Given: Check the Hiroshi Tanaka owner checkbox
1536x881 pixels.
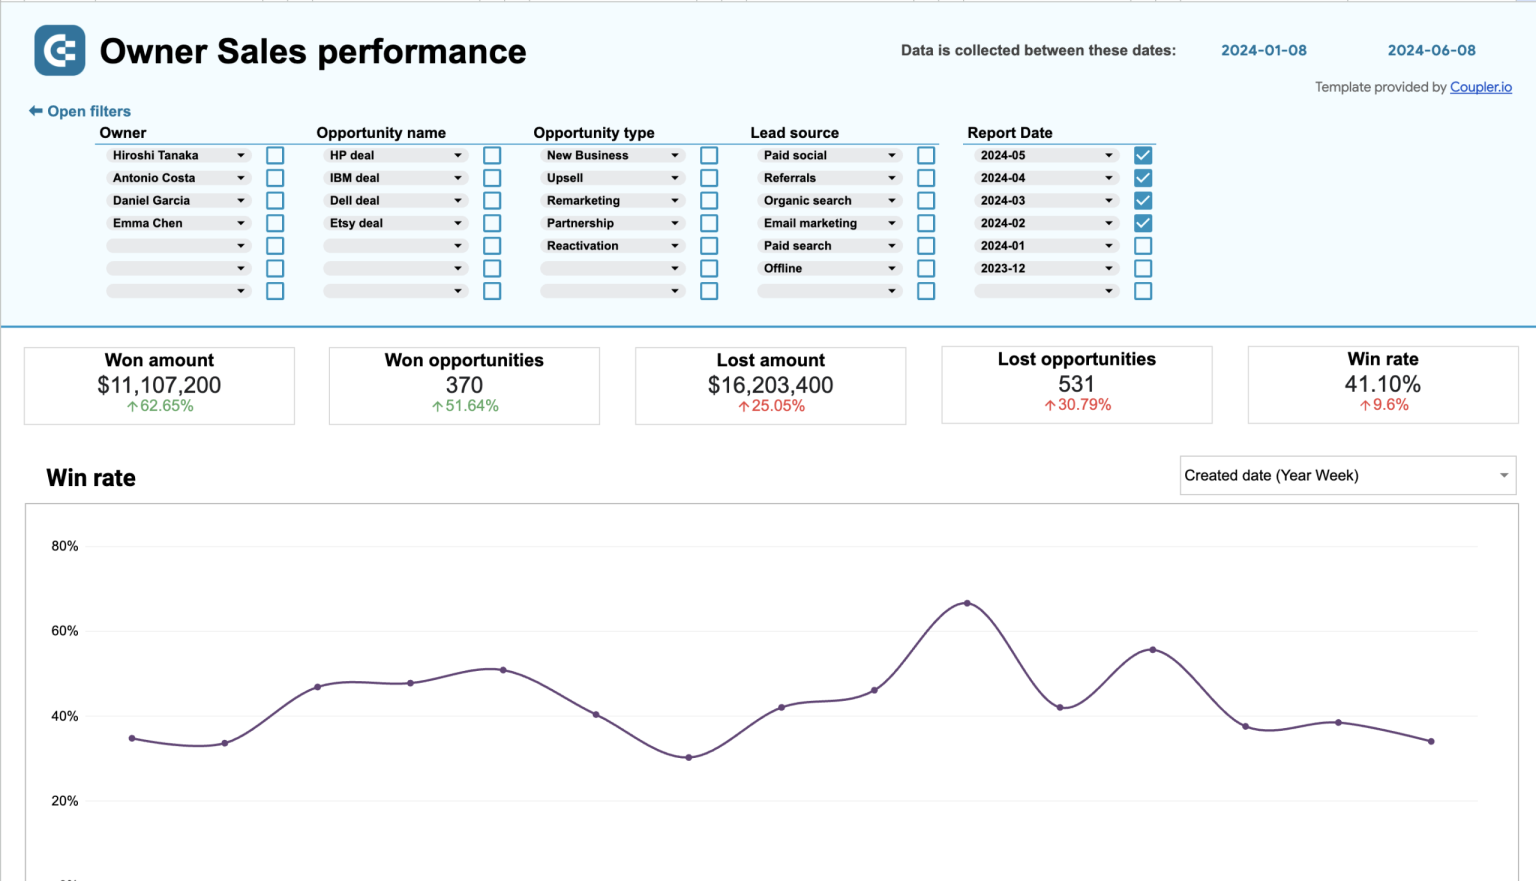Looking at the screenshot, I should pos(275,155).
